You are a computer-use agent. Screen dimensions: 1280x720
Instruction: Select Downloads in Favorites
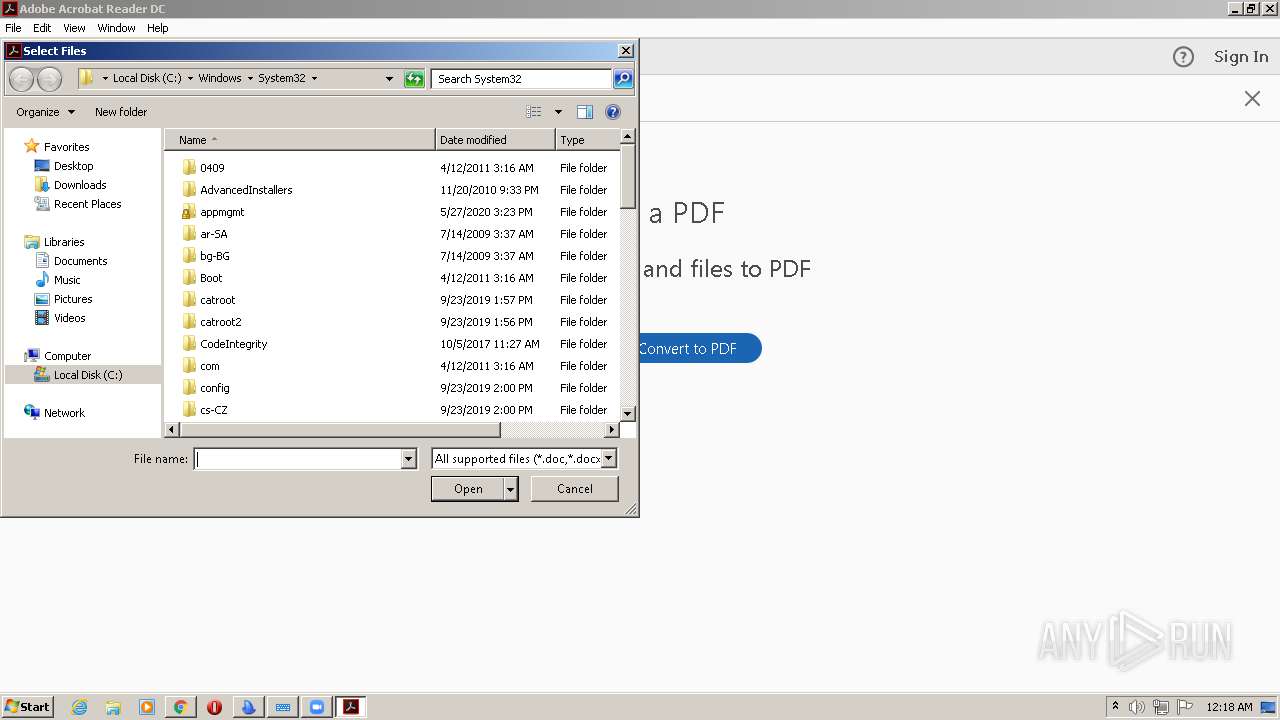[x=80, y=185]
